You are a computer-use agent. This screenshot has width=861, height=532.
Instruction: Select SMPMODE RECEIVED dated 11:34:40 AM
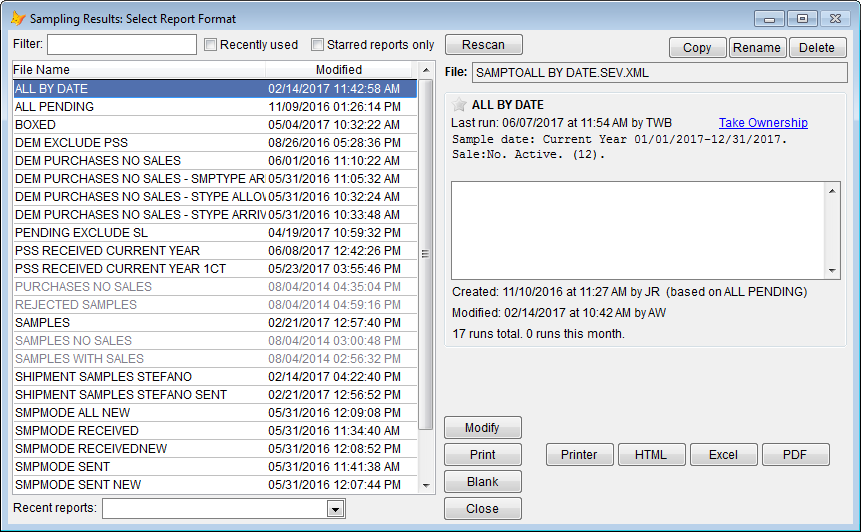click(215, 430)
